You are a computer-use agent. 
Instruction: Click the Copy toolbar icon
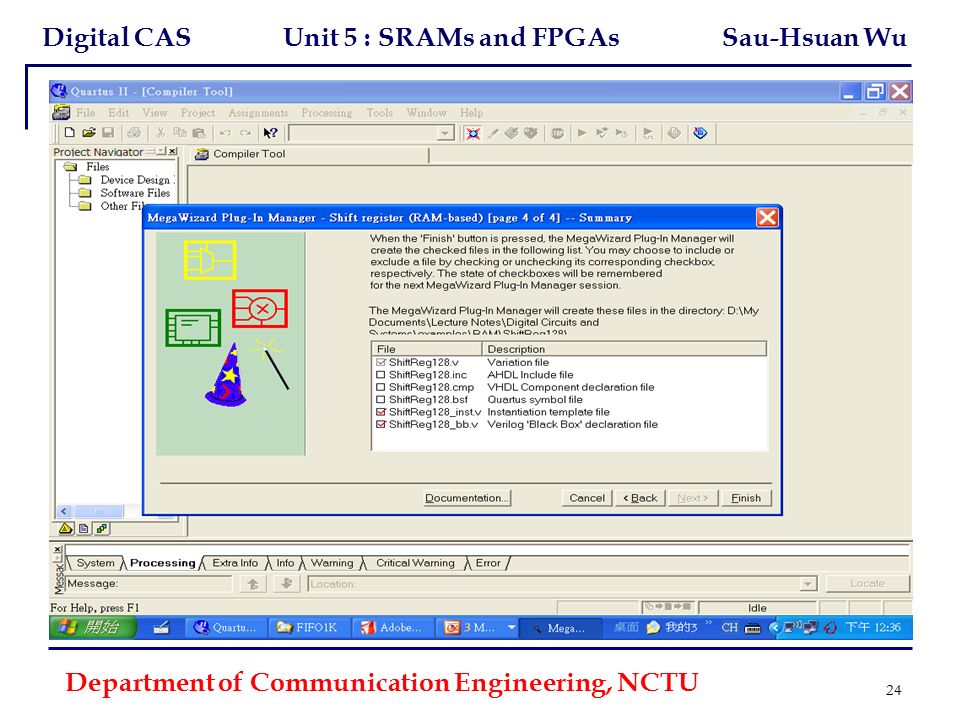tap(179, 133)
